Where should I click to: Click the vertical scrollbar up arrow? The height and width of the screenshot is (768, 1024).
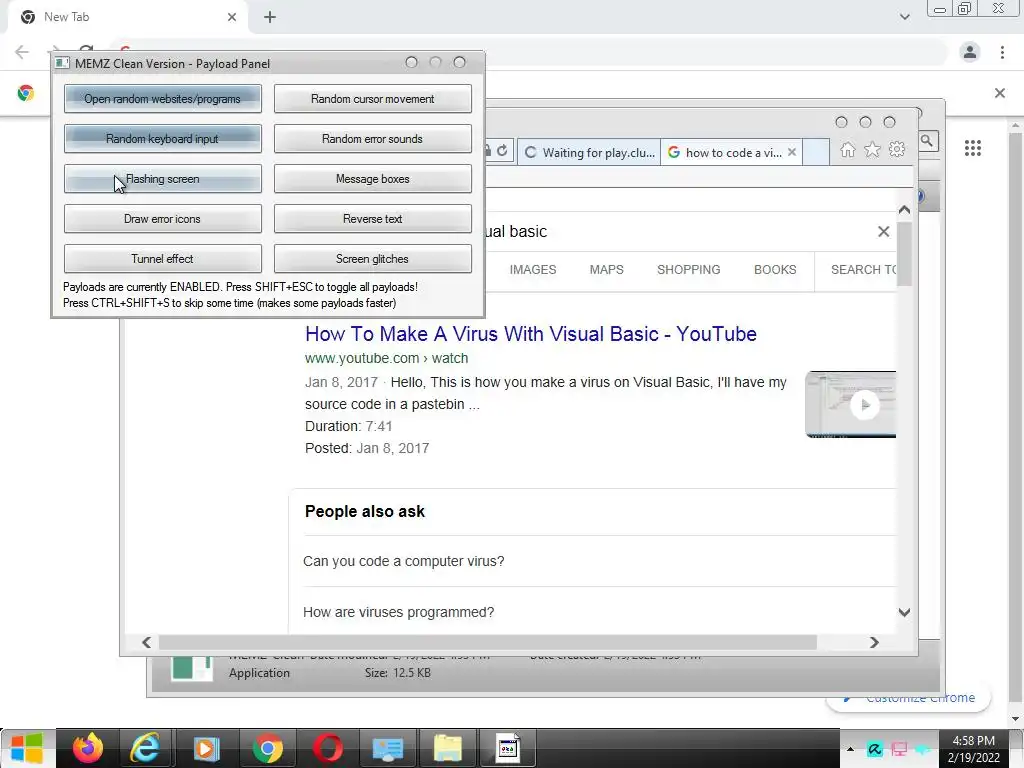904,210
